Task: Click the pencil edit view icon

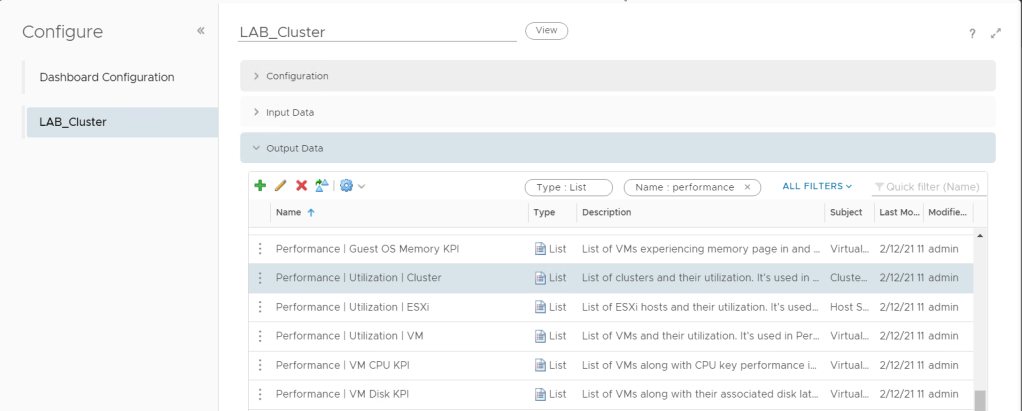Action: coord(280,186)
